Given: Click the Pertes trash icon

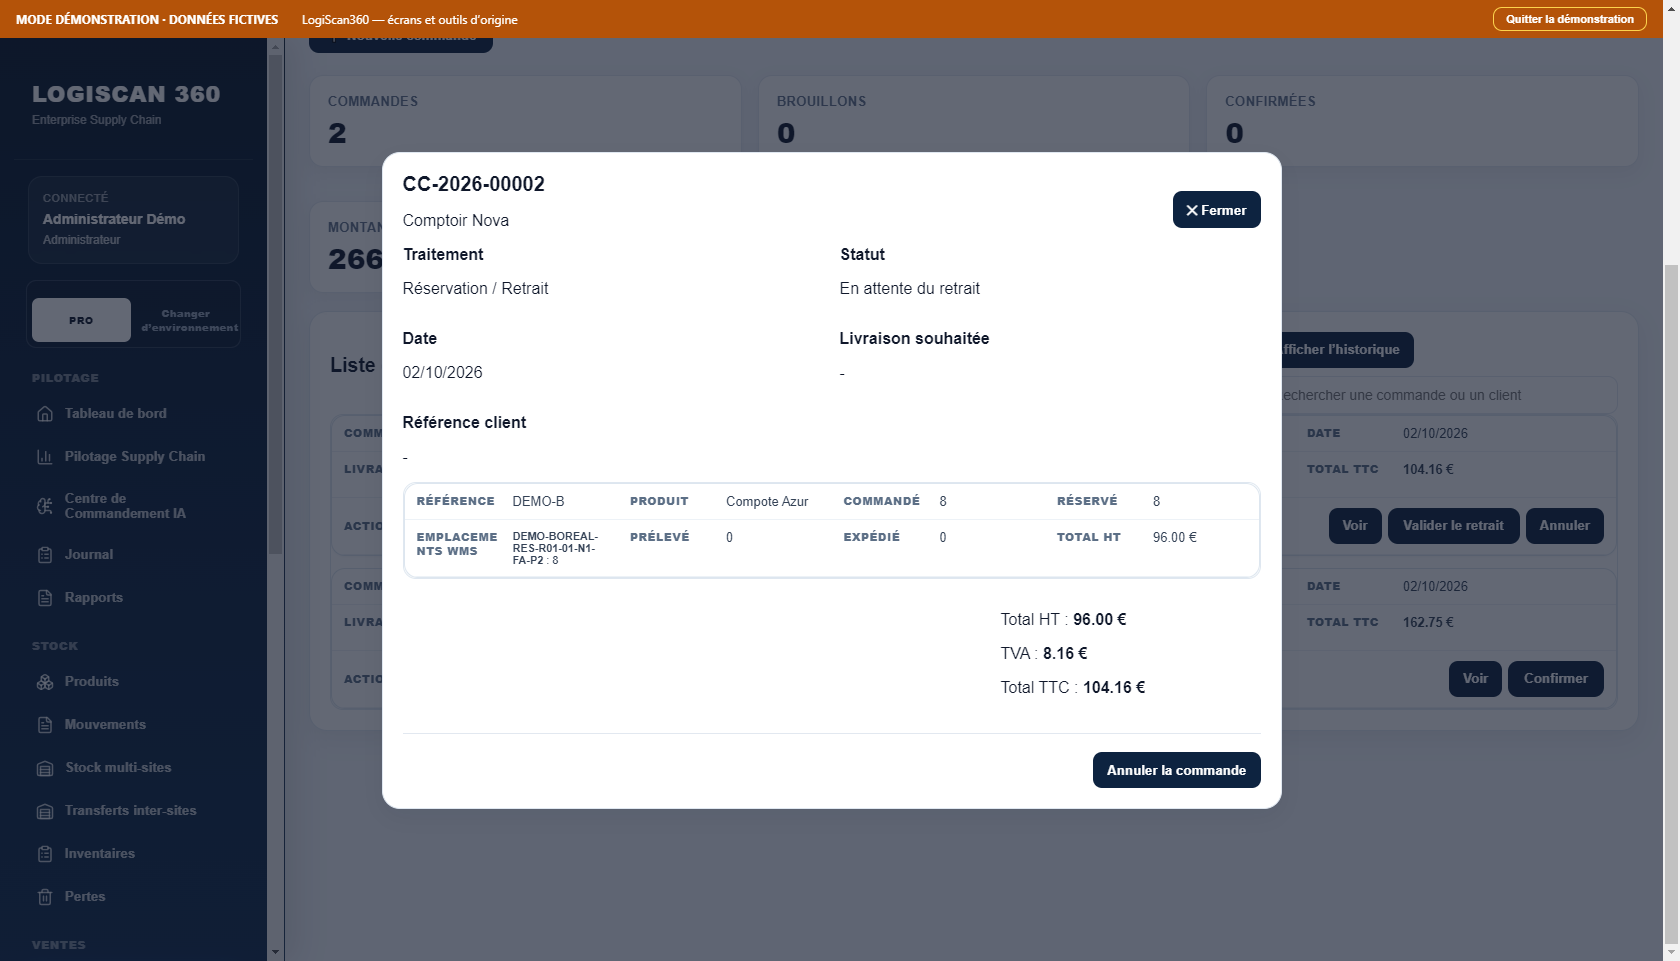Looking at the screenshot, I should [45, 897].
